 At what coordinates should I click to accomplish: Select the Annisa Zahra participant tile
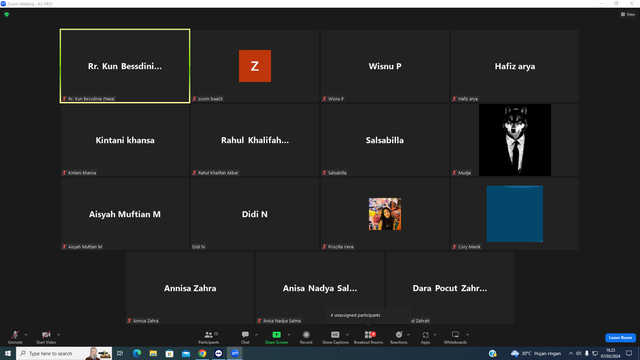[x=190, y=288]
